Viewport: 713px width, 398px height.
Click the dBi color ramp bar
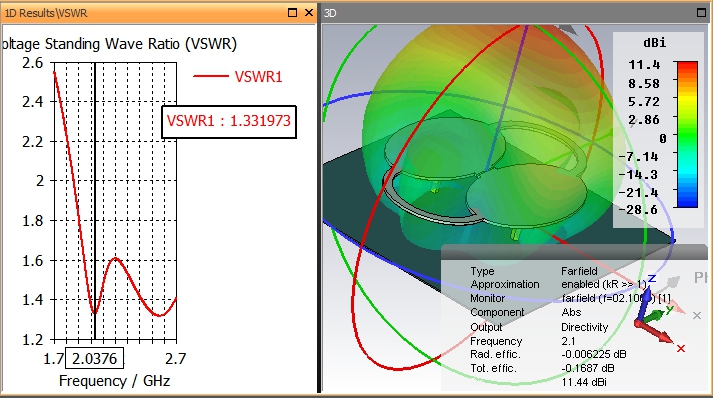tap(687, 135)
